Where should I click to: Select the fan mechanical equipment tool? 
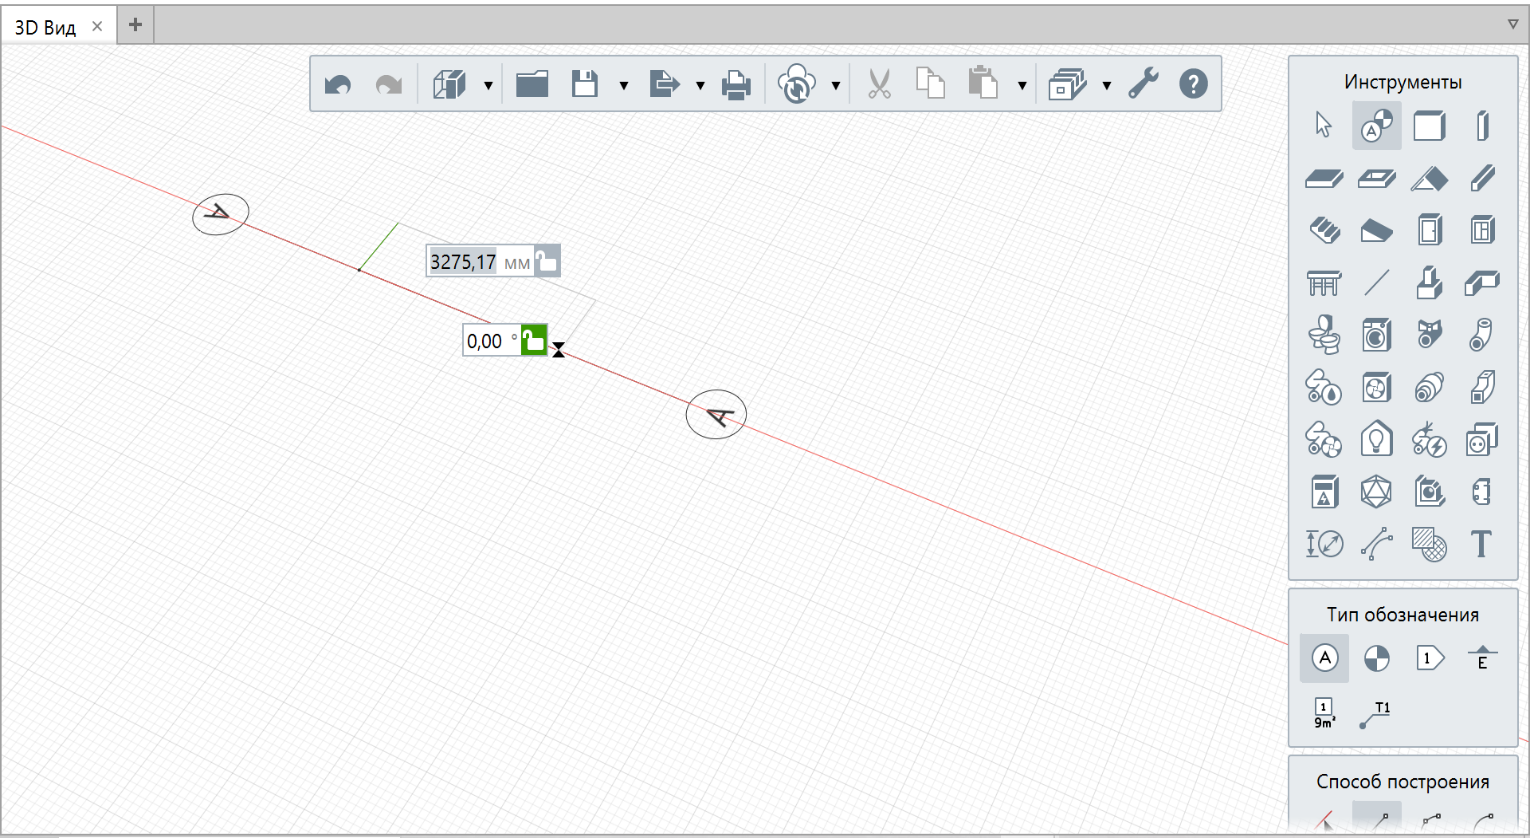[1377, 388]
